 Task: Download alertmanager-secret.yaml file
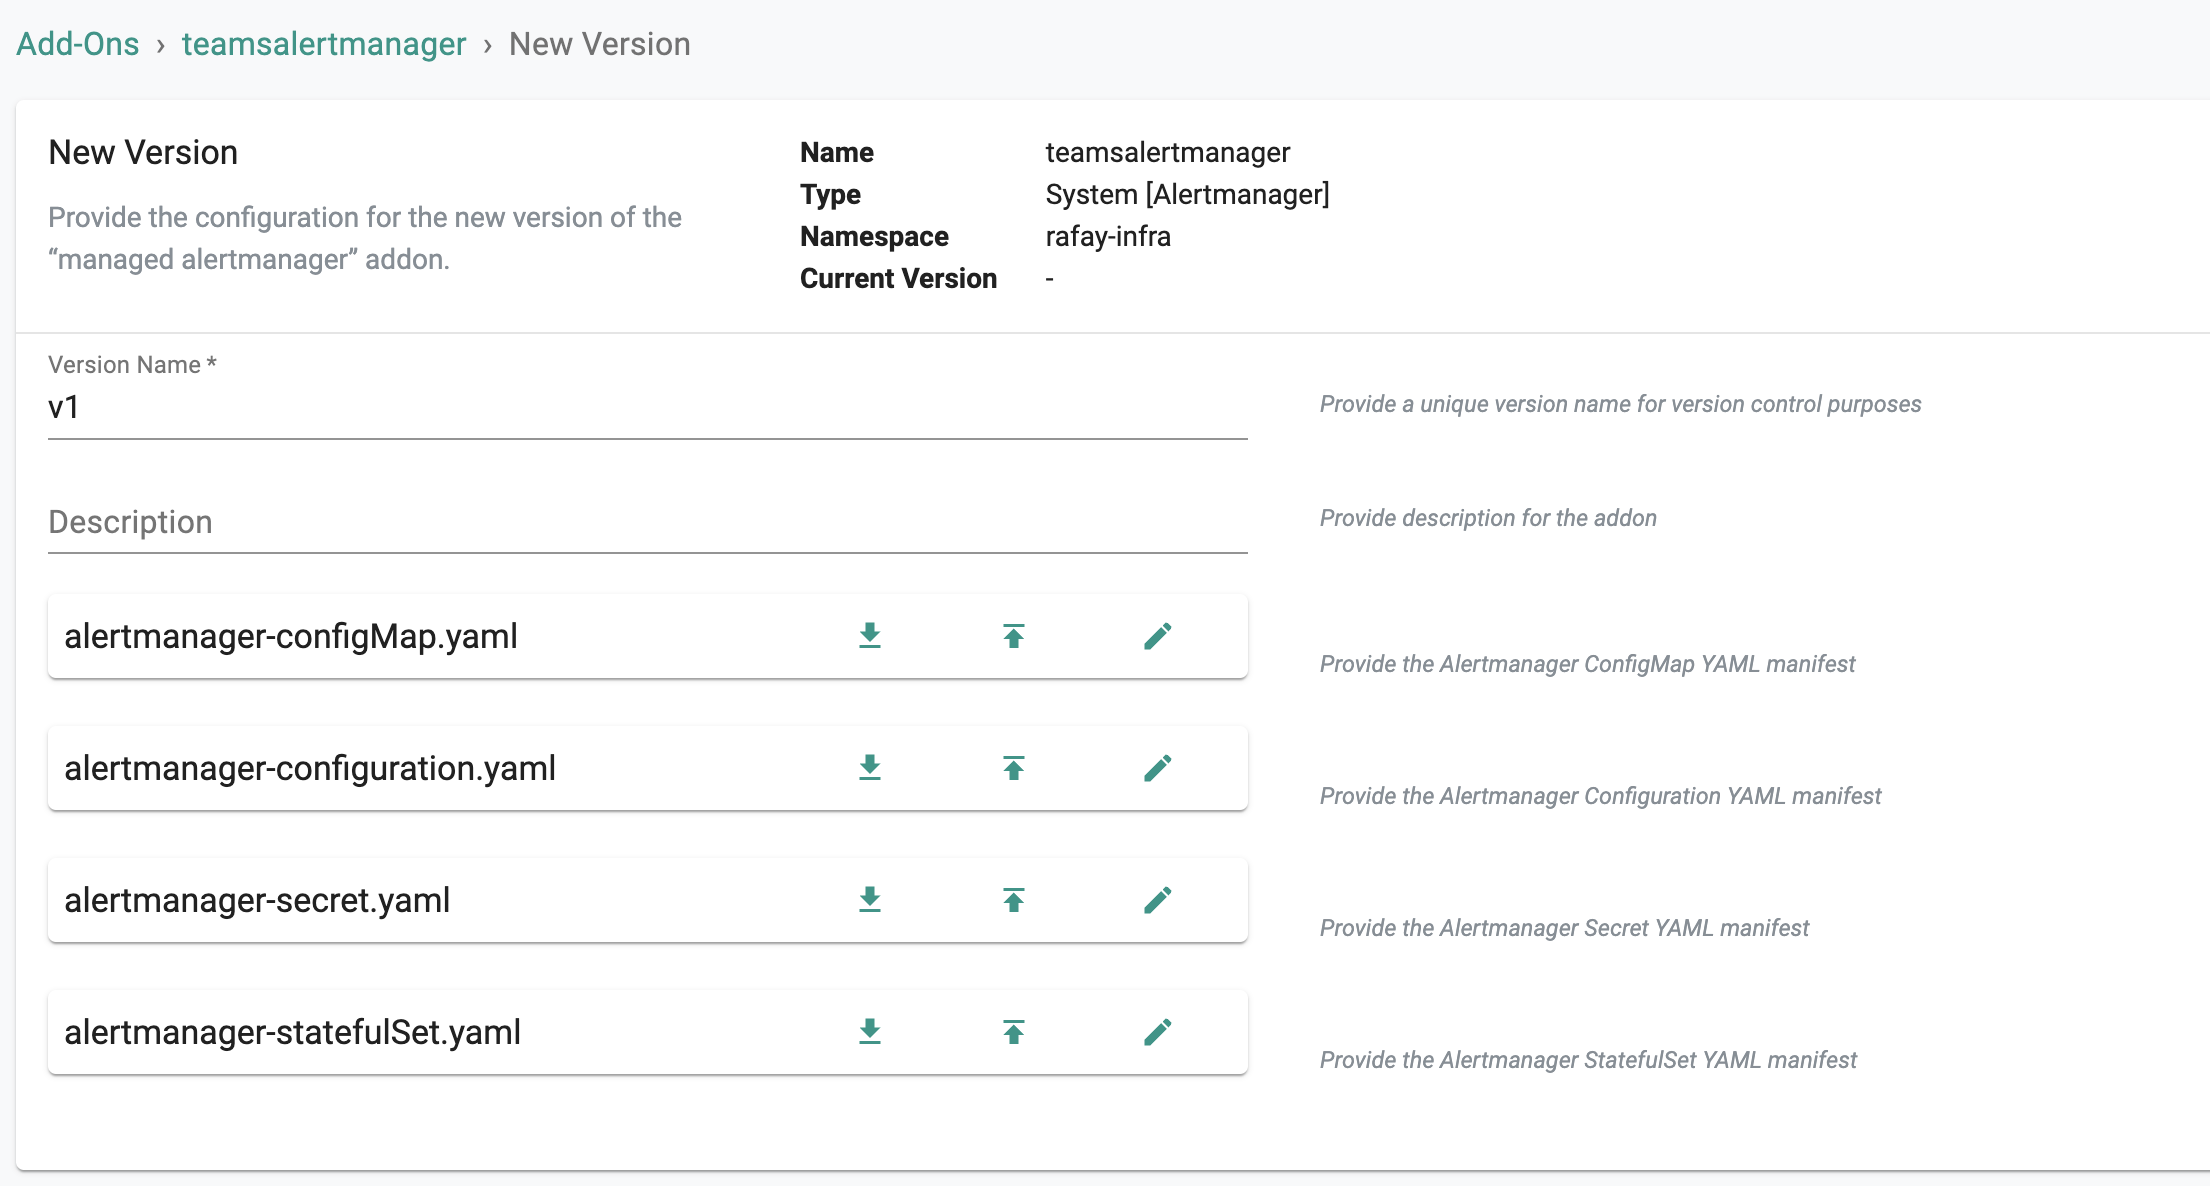870,900
